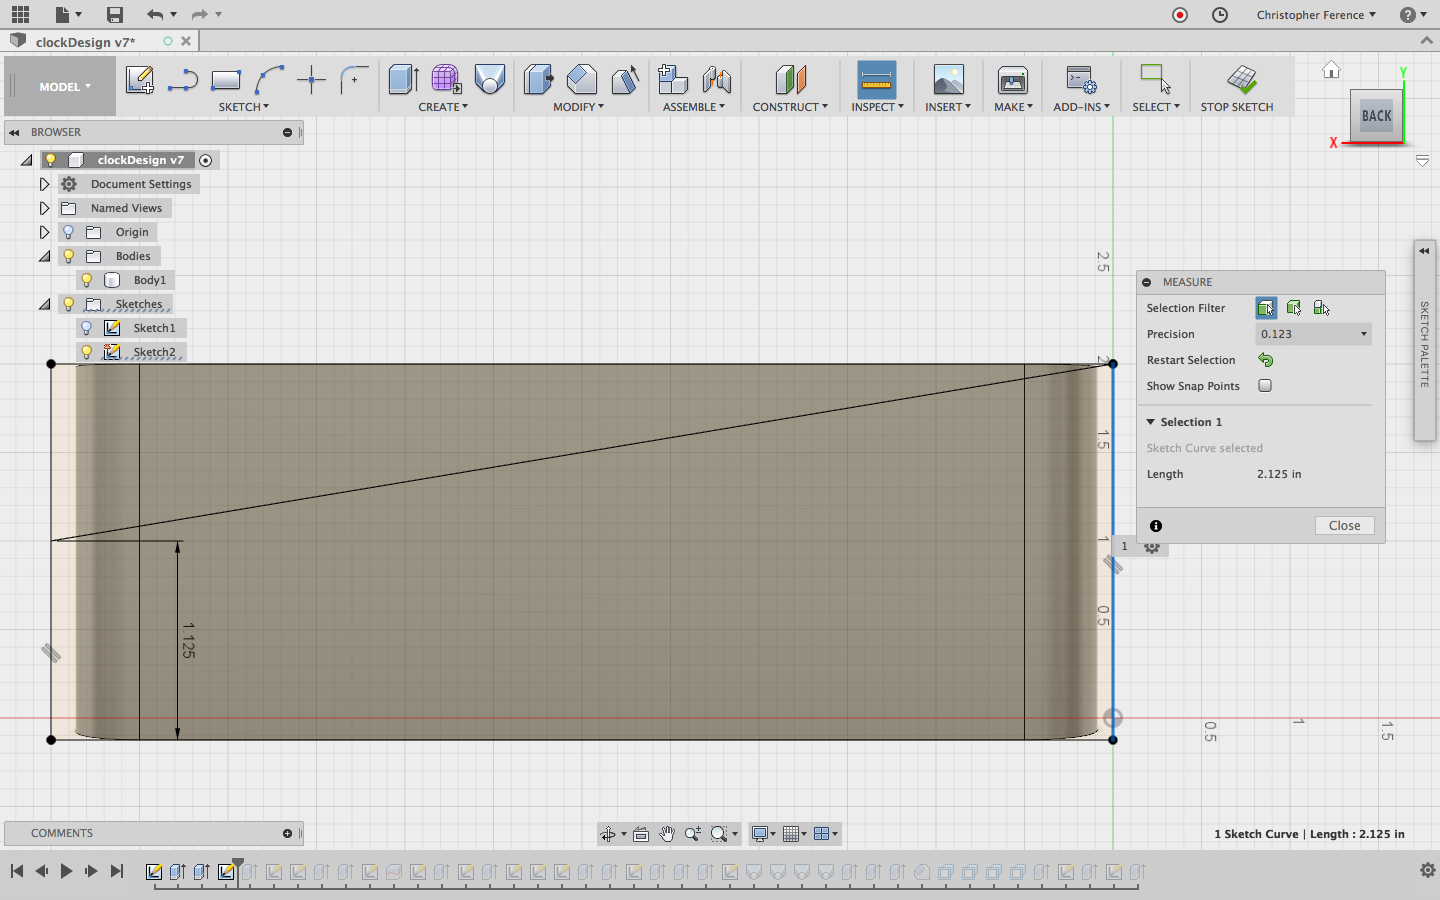Click Close in the Measure dialog

1344,526
